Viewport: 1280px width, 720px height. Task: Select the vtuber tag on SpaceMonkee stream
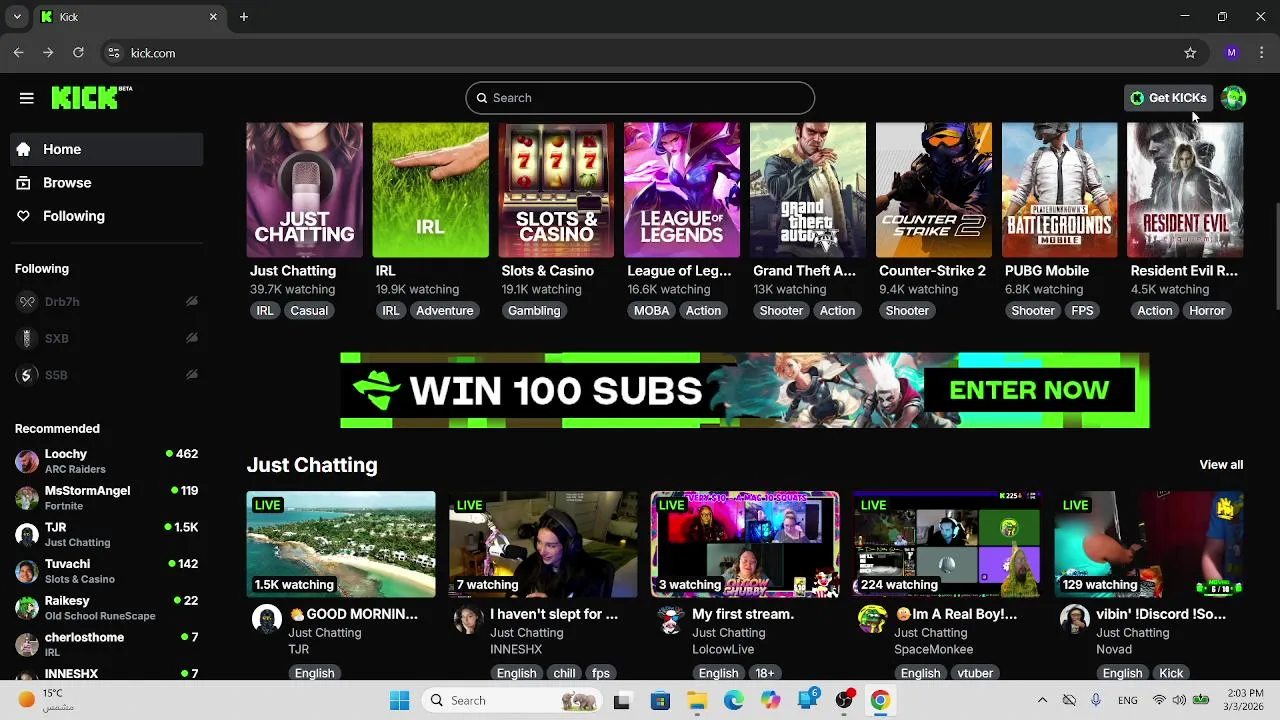click(x=975, y=673)
